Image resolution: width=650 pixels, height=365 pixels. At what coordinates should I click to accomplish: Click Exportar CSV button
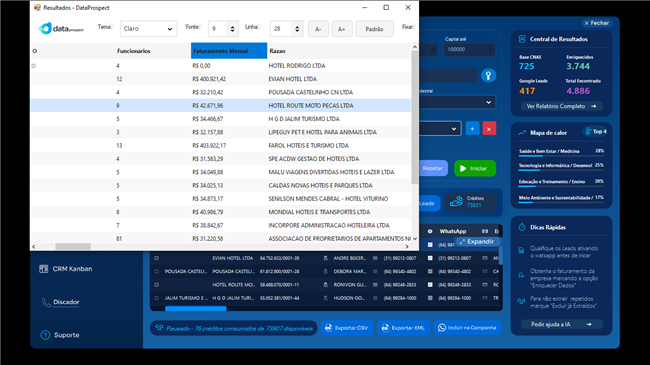pos(347,328)
